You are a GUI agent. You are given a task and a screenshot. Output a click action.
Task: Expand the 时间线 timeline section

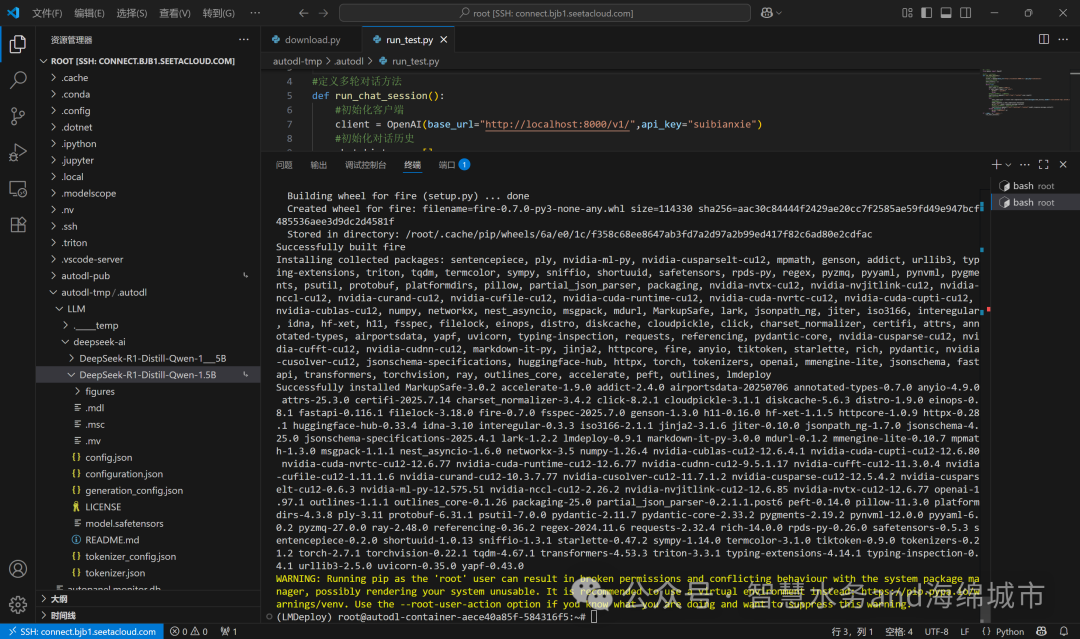149,616
